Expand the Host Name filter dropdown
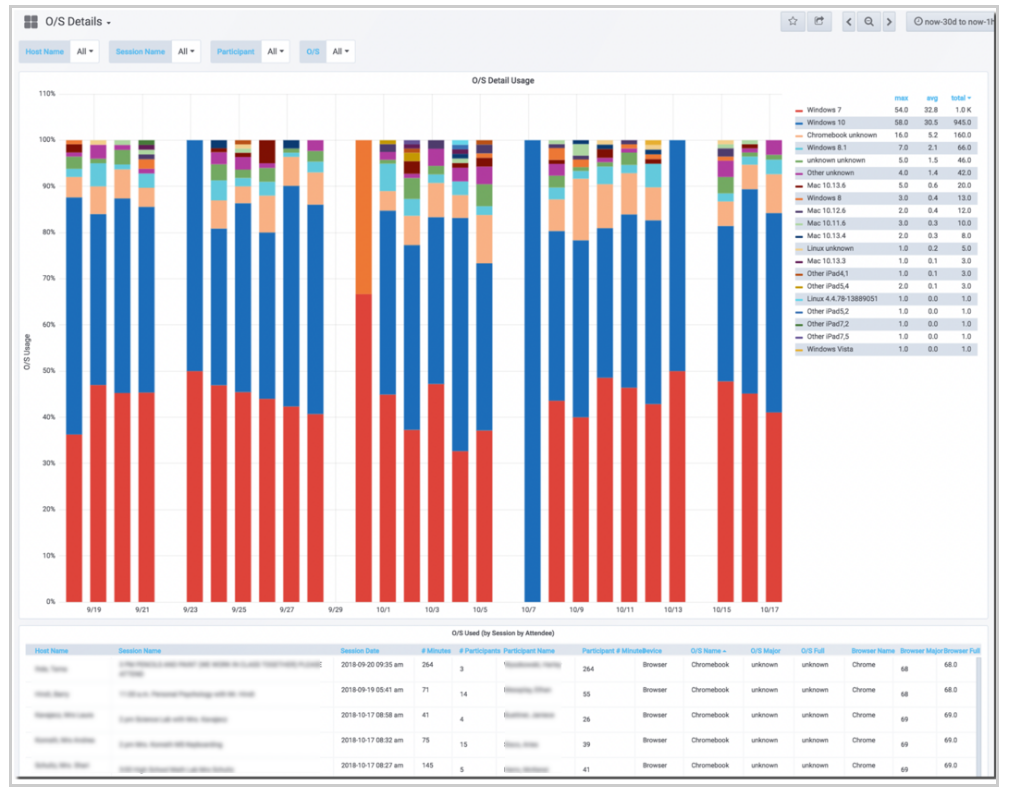 (85, 51)
